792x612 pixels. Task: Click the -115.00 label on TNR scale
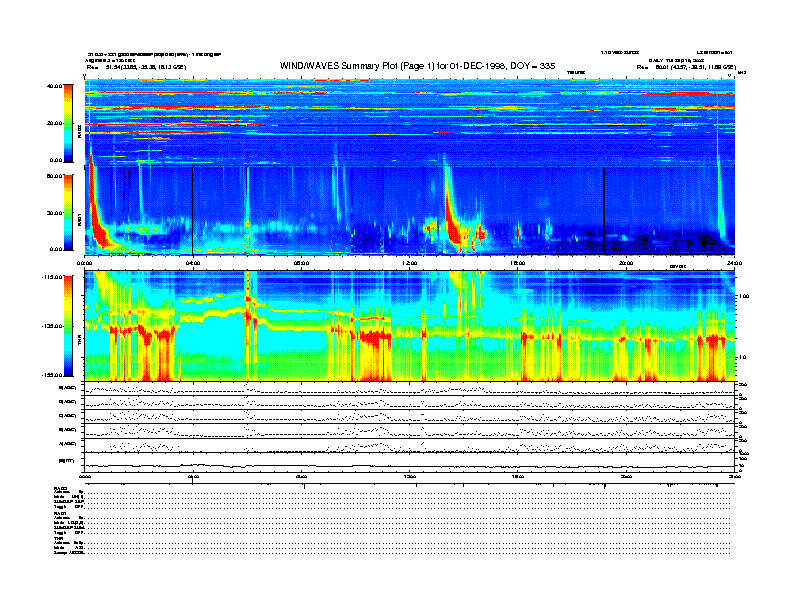click(53, 277)
